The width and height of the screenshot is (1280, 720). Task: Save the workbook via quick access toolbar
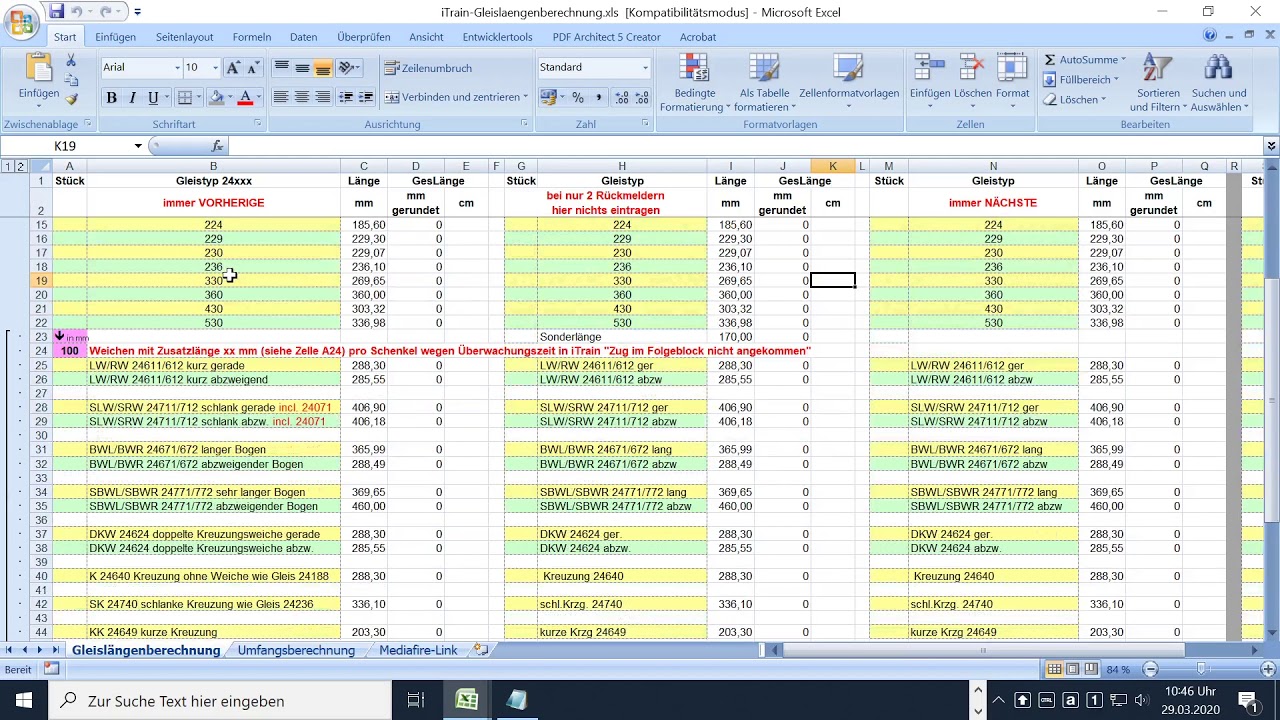pos(57,12)
